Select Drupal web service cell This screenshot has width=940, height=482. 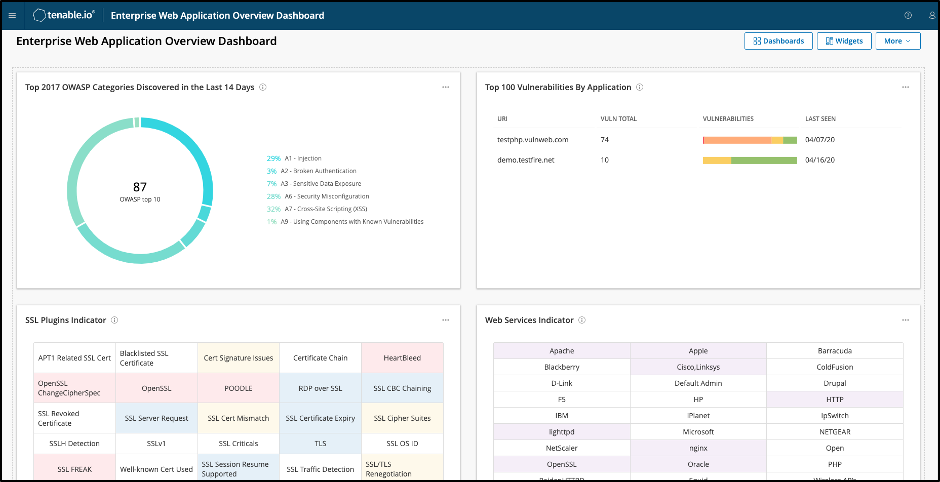click(x=834, y=383)
